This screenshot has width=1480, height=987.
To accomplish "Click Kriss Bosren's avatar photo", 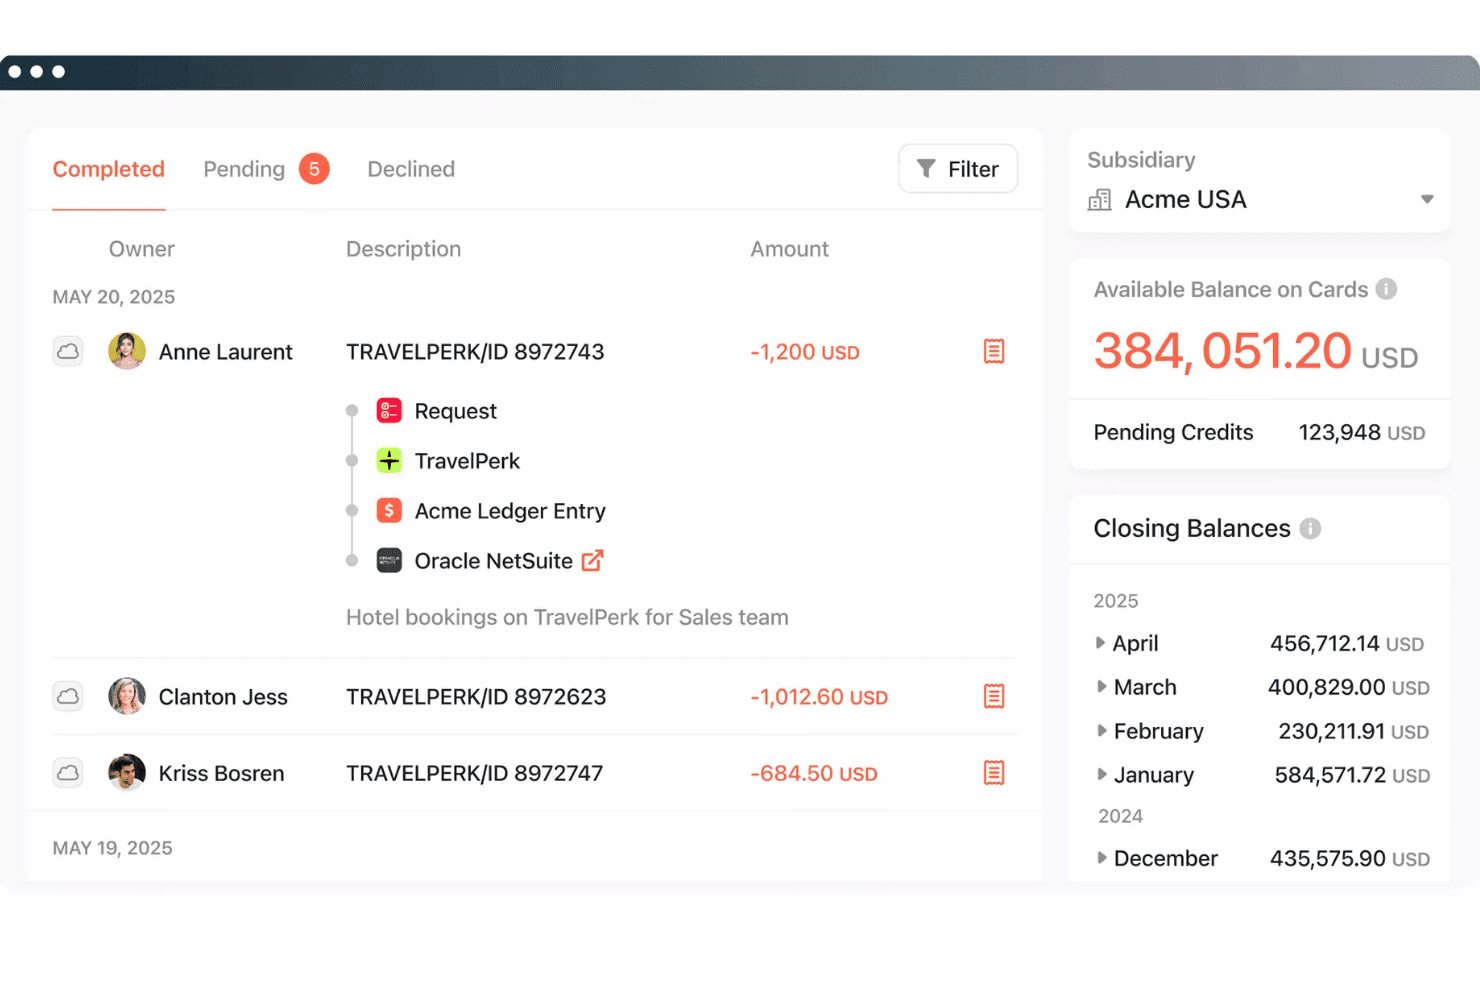I will [x=127, y=772].
